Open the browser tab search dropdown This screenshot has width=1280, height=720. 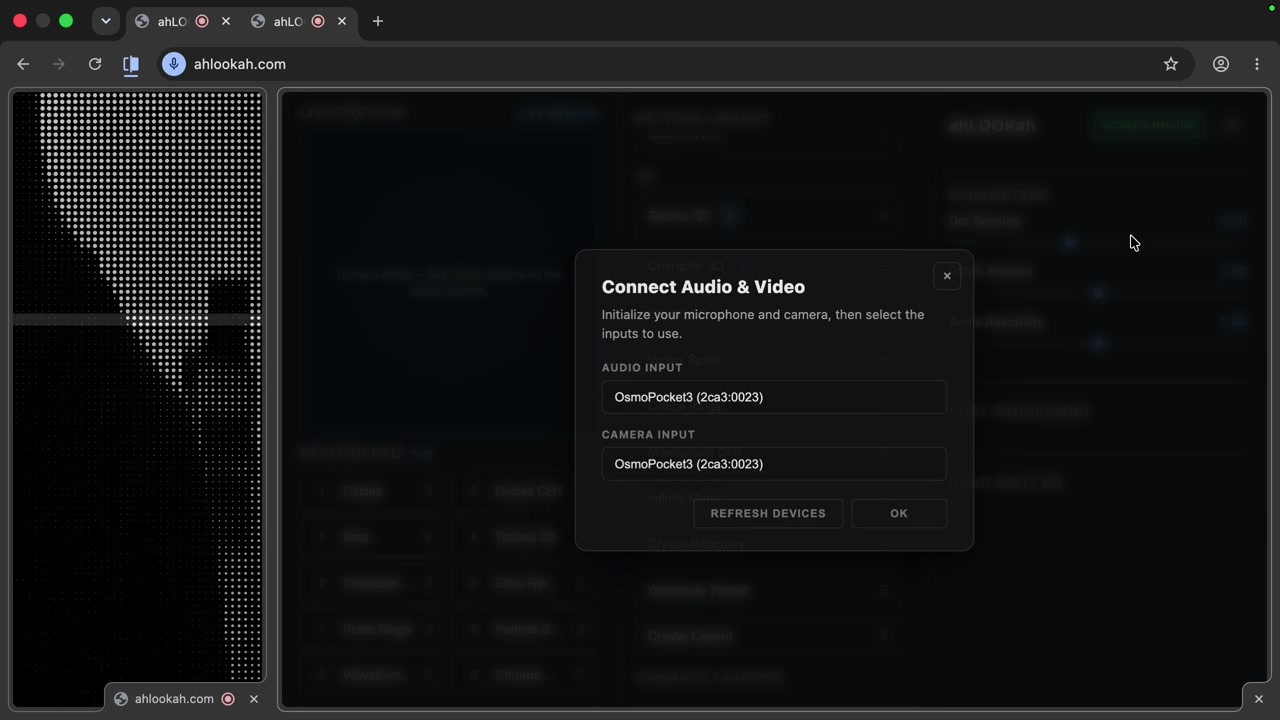coord(106,21)
